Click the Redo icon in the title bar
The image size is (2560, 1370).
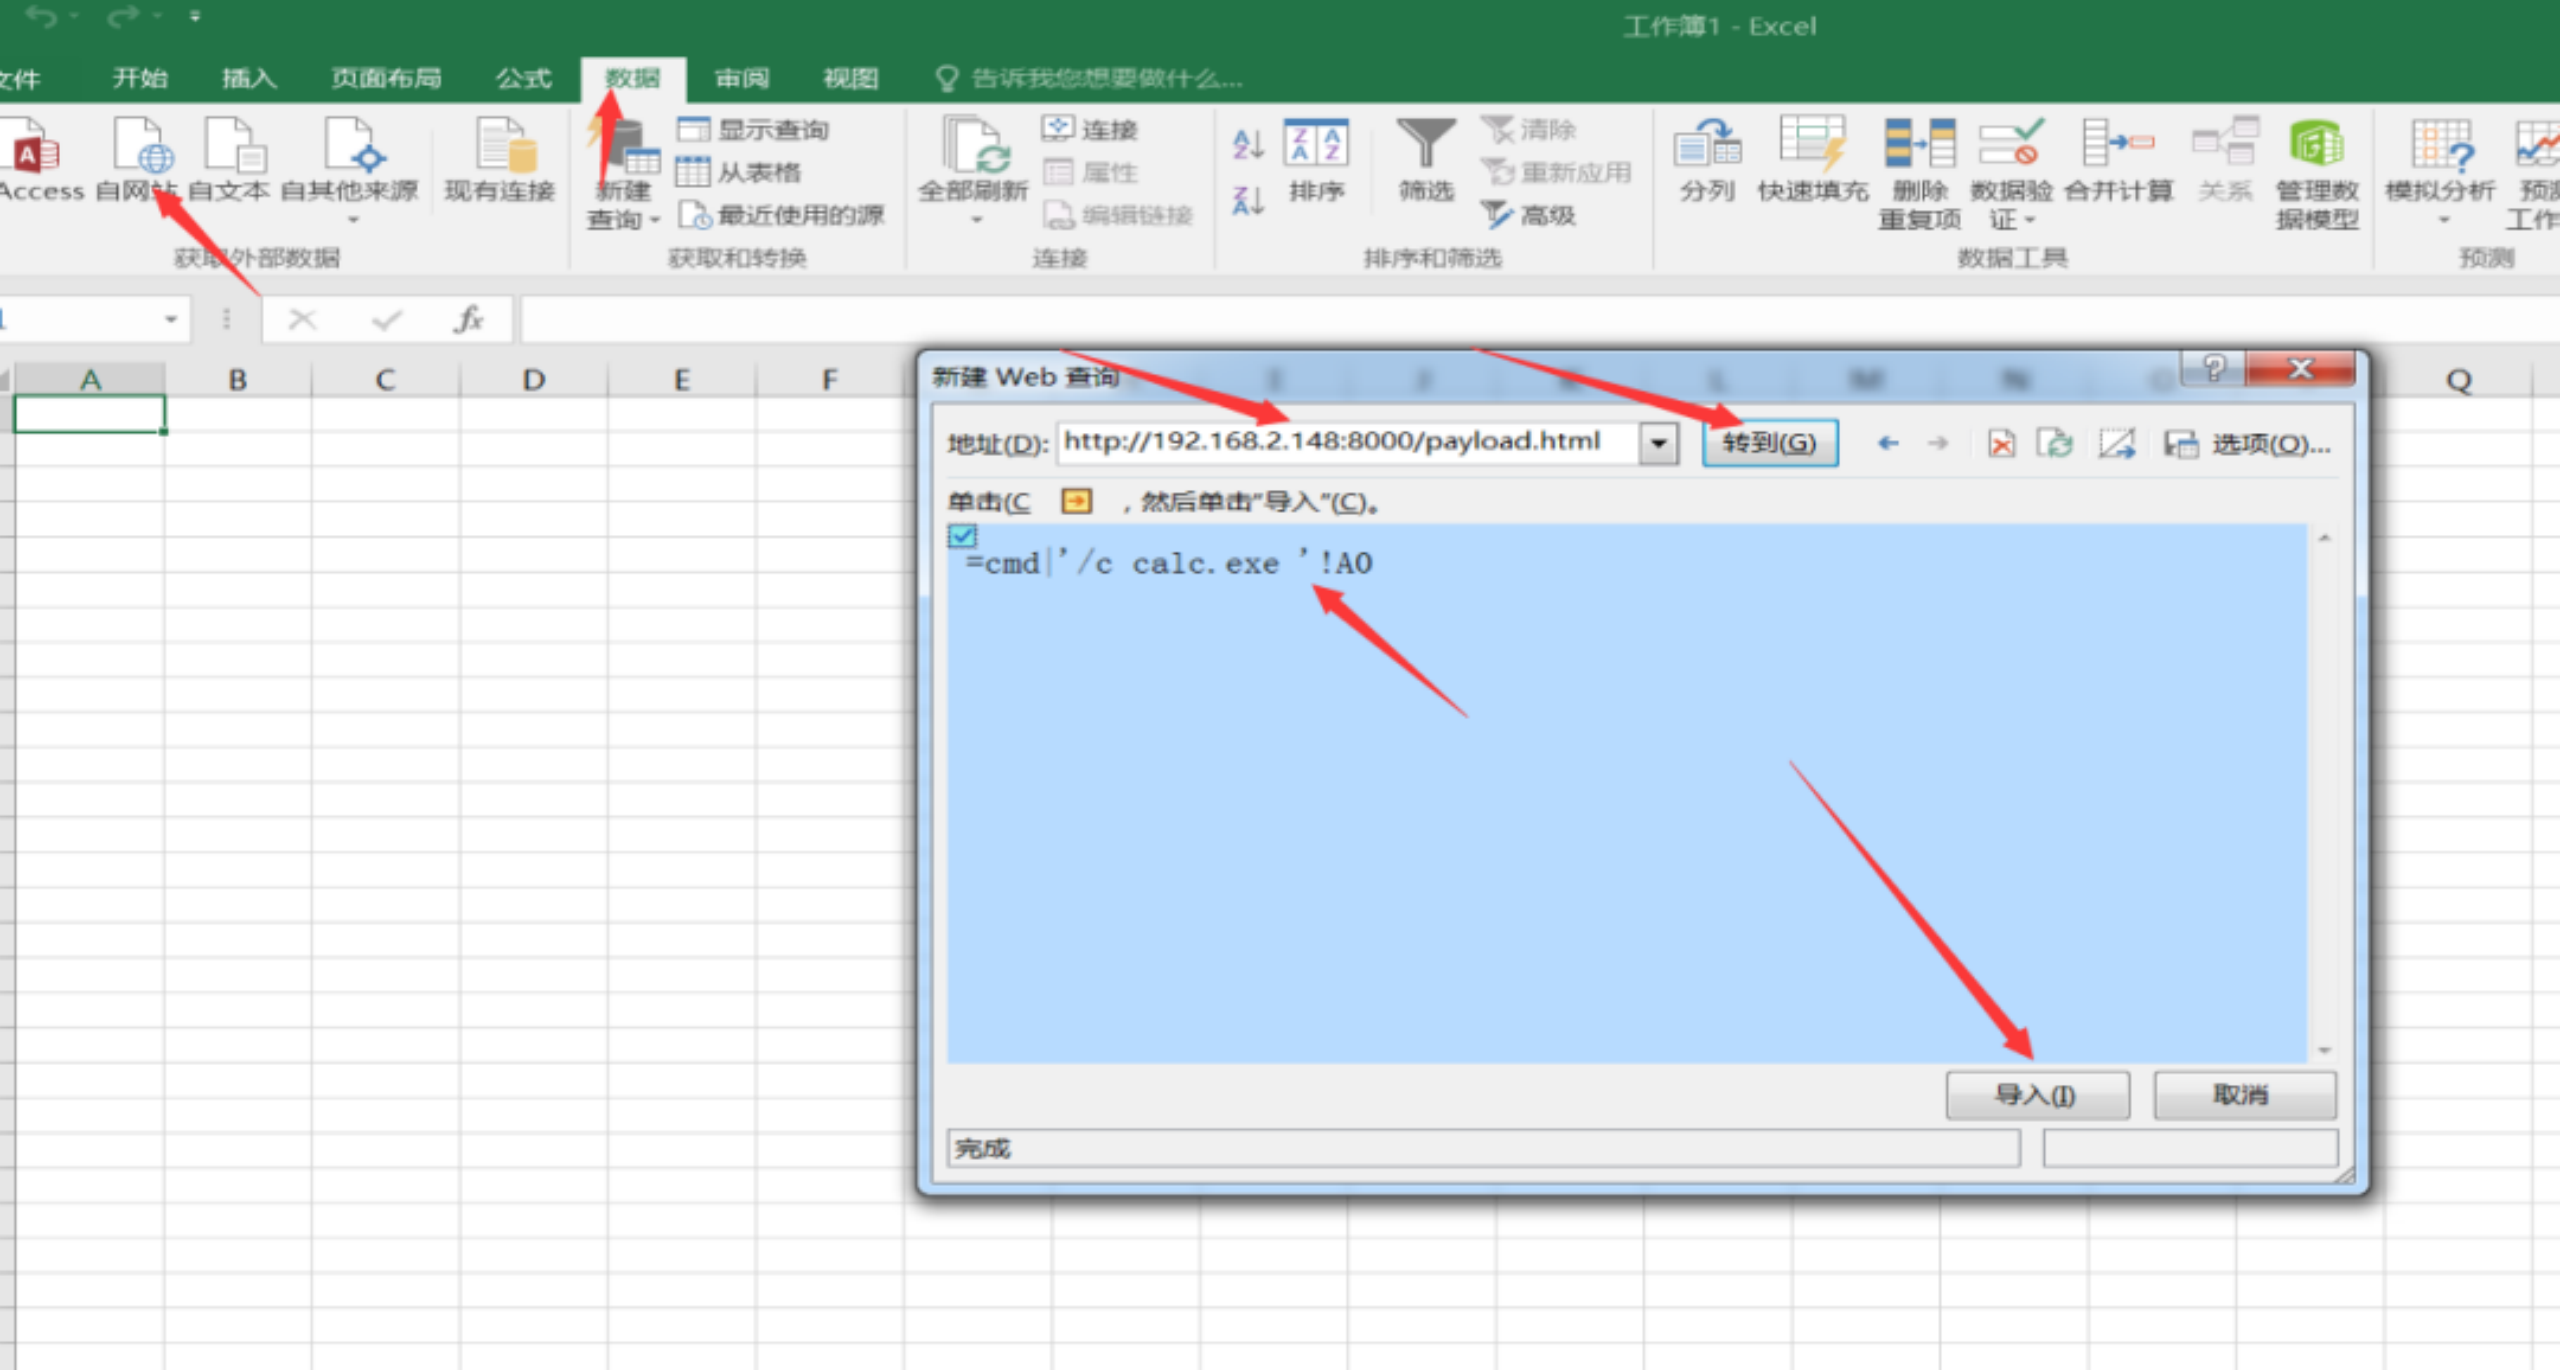124,16
